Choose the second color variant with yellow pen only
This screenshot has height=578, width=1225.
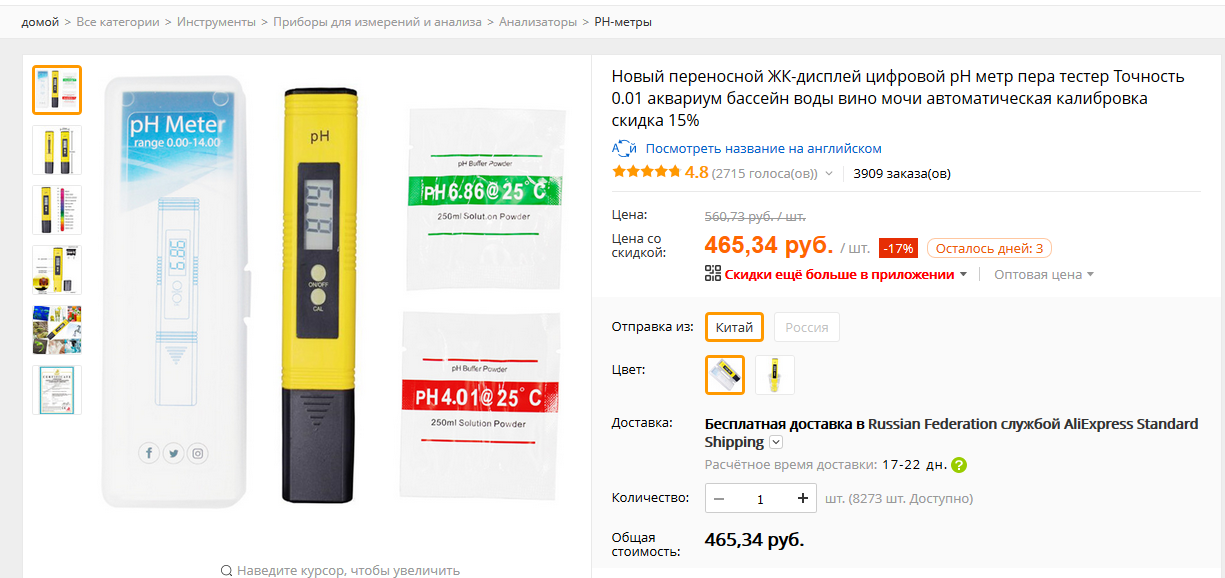click(x=775, y=375)
